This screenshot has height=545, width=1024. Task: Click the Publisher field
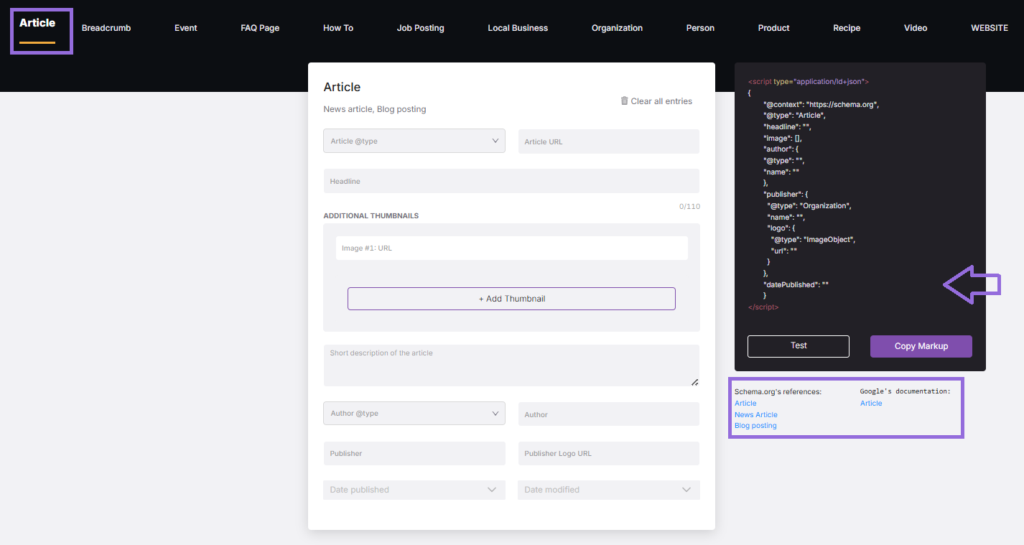click(x=414, y=453)
